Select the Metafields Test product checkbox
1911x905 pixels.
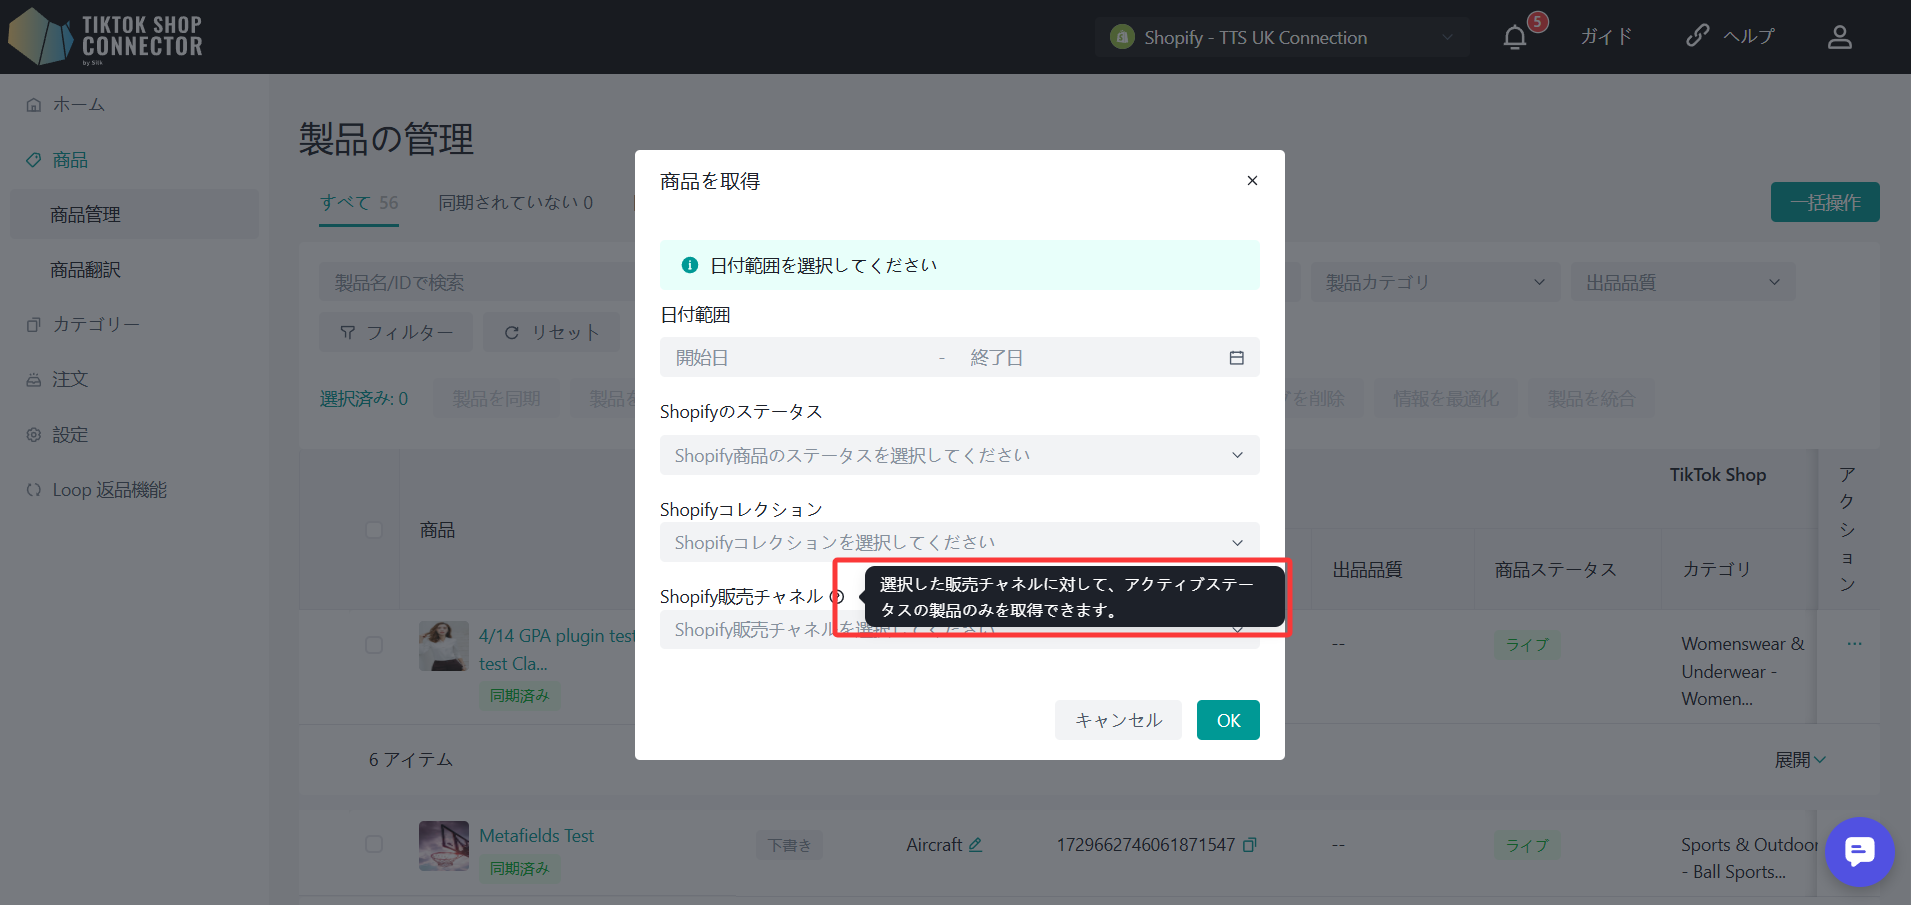(x=374, y=844)
